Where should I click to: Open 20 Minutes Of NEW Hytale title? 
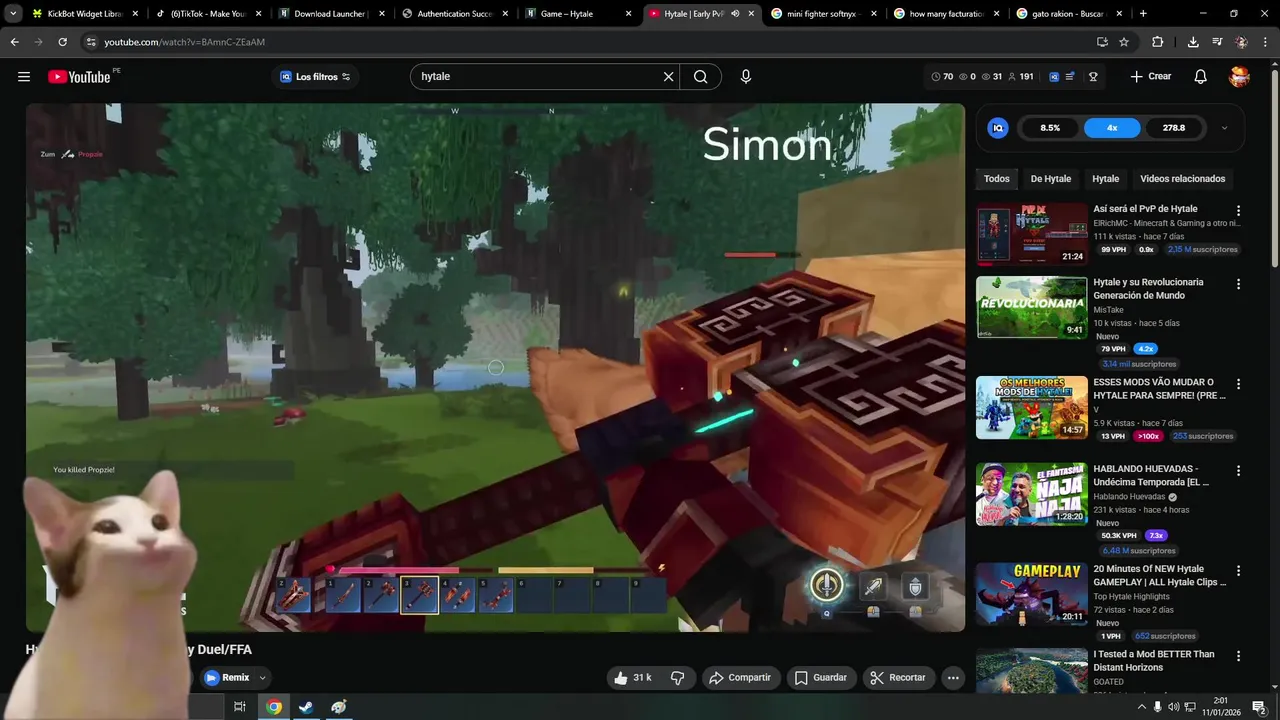1160,575
